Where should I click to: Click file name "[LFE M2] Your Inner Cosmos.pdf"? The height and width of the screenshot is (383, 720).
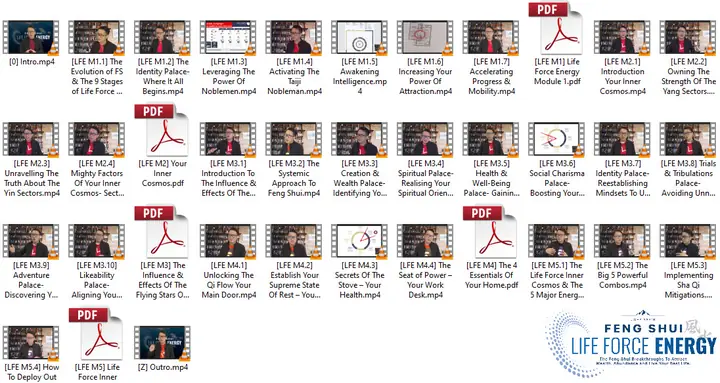[163, 173]
